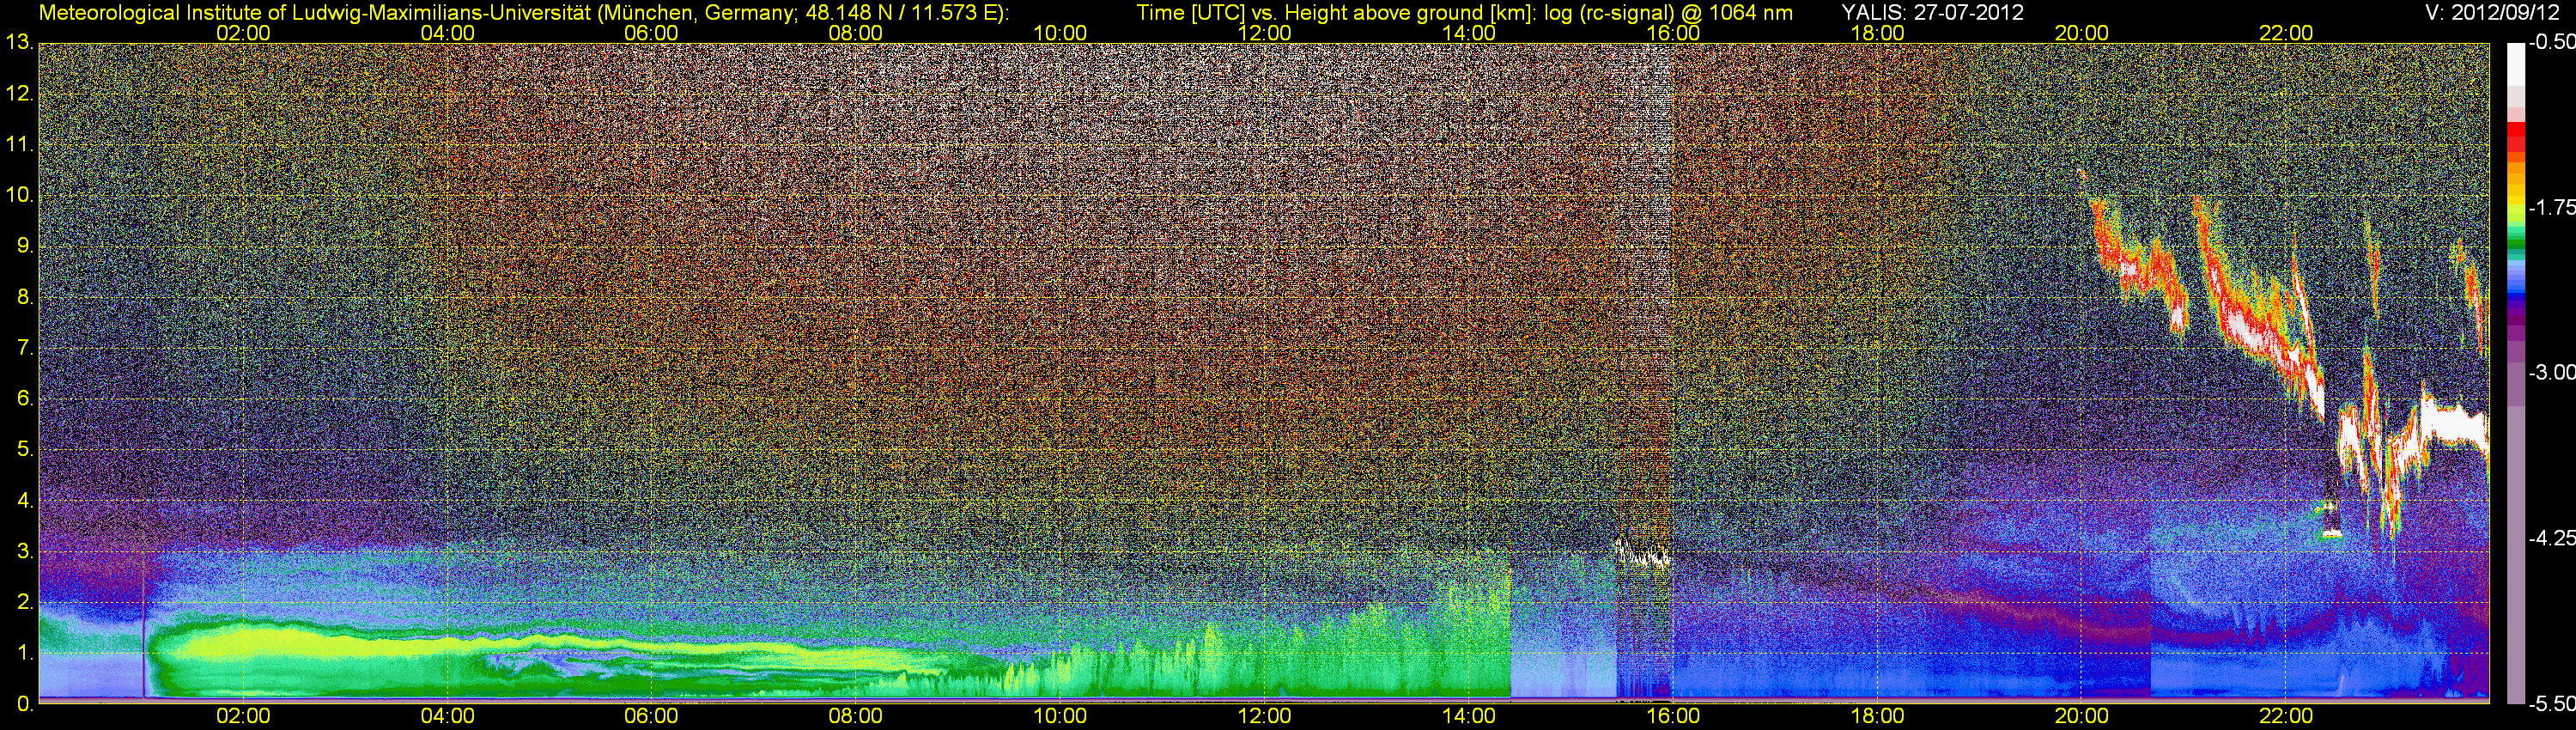Click the 10:00 label on the lower time axis

(x=1060, y=716)
